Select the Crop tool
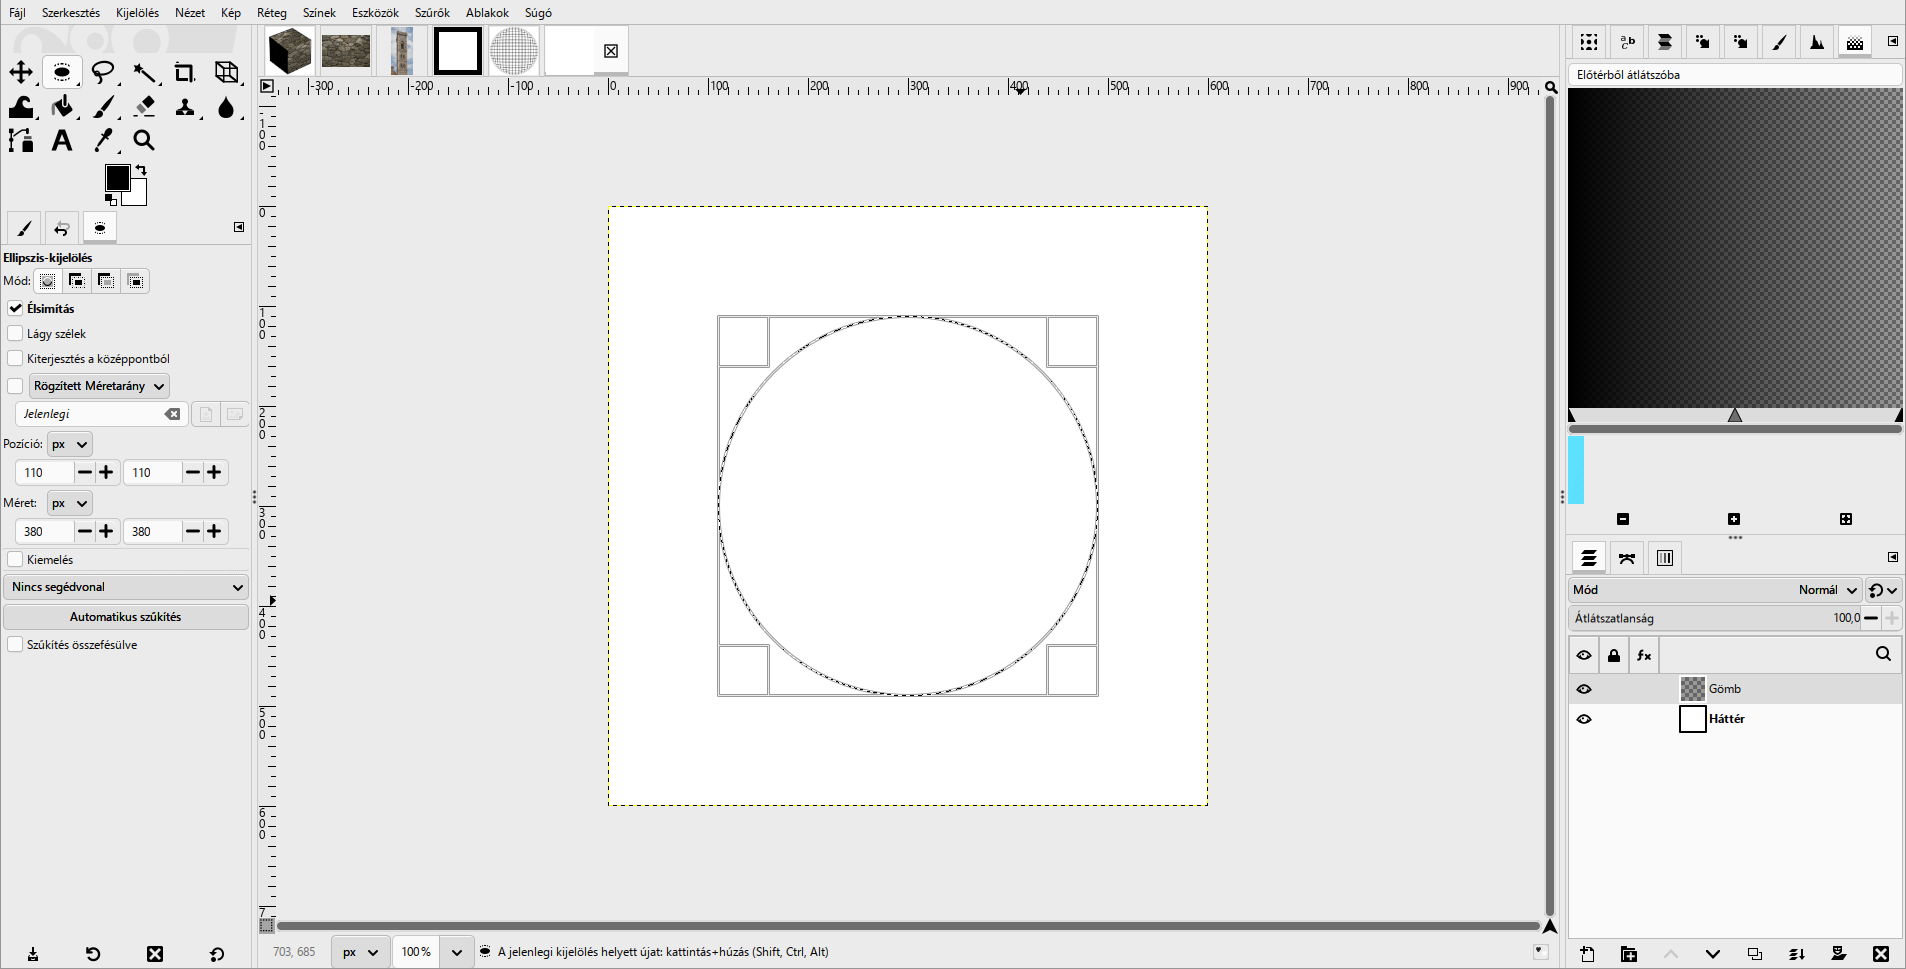Image resolution: width=1906 pixels, height=969 pixels. coord(185,72)
